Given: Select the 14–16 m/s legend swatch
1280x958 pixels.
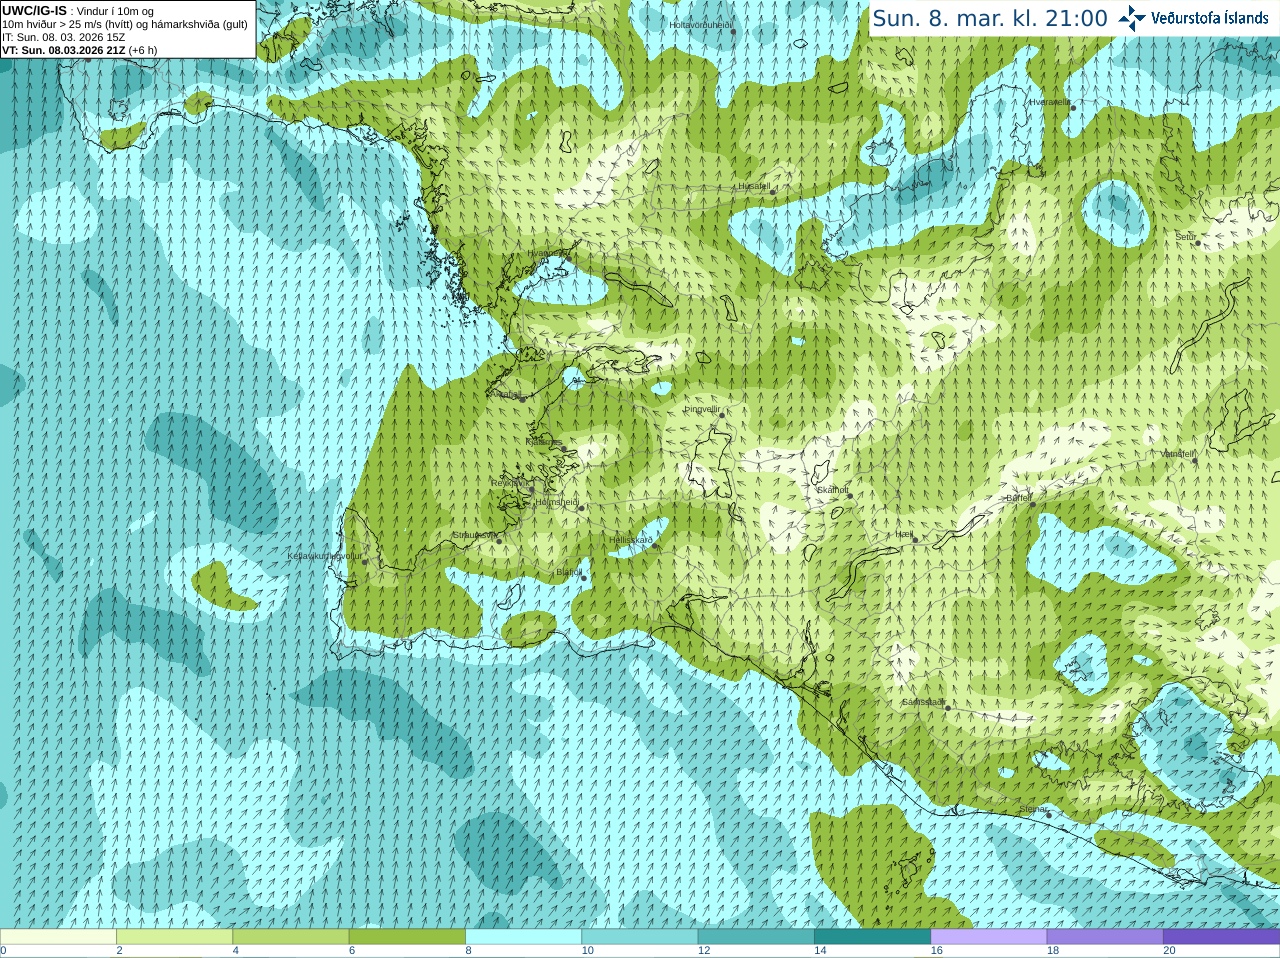Looking at the screenshot, I should (872, 937).
